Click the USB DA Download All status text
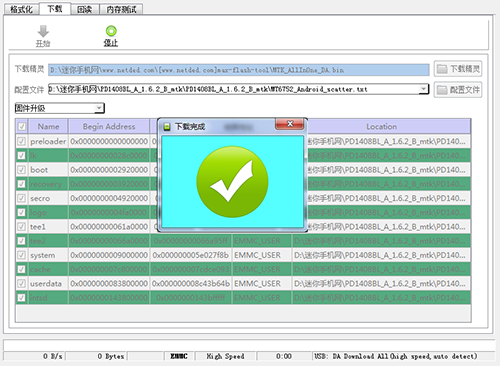The height and width of the screenshot is (366, 500). pyautogui.click(x=396, y=356)
